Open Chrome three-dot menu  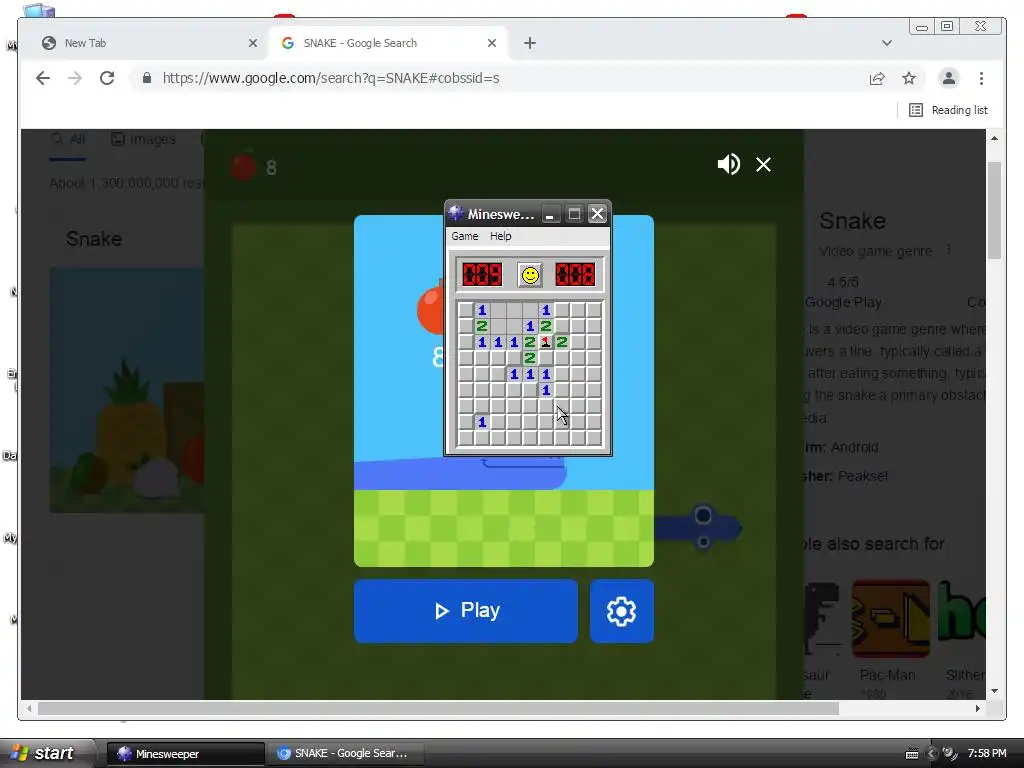pyautogui.click(x=982, y=78)
